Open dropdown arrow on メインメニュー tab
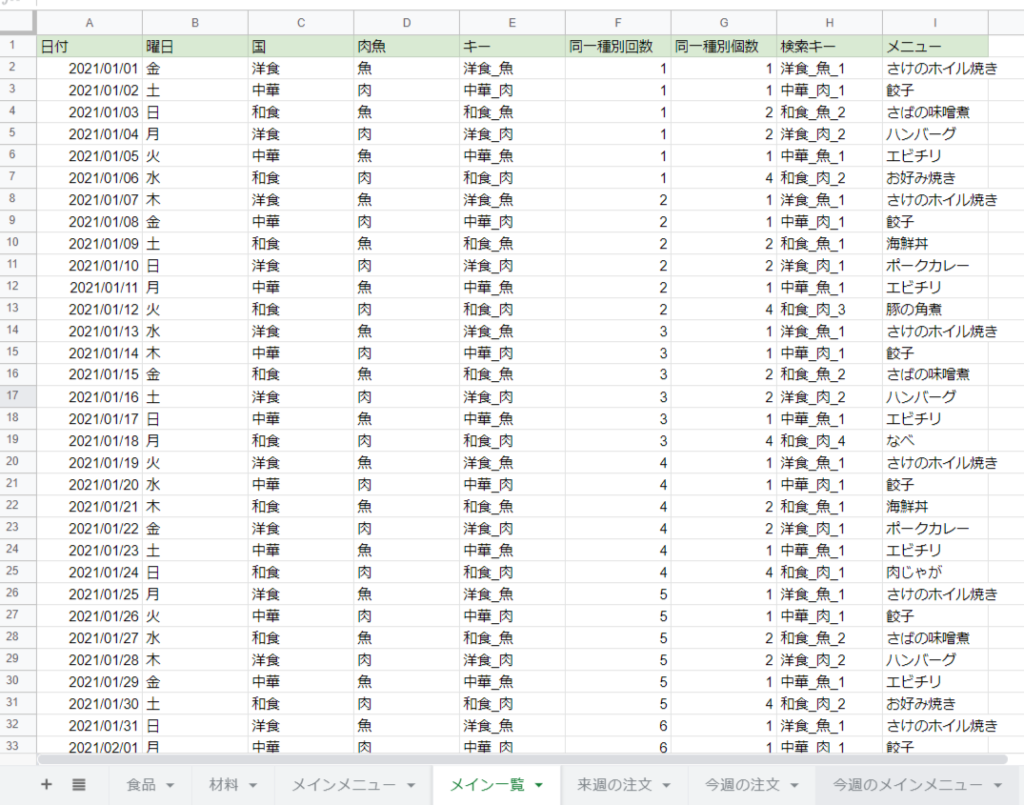Image resolution: width=1024 pixels, height=805 pixels. pyautogui.click(x=411, y=786)
